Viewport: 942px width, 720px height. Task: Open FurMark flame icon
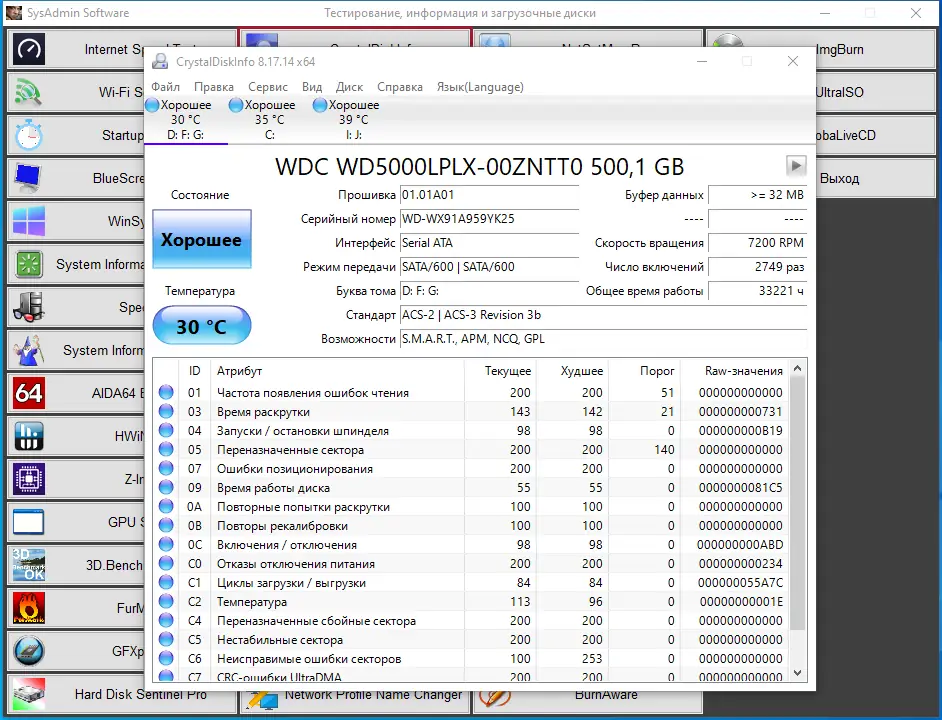[x=28, y=608]
